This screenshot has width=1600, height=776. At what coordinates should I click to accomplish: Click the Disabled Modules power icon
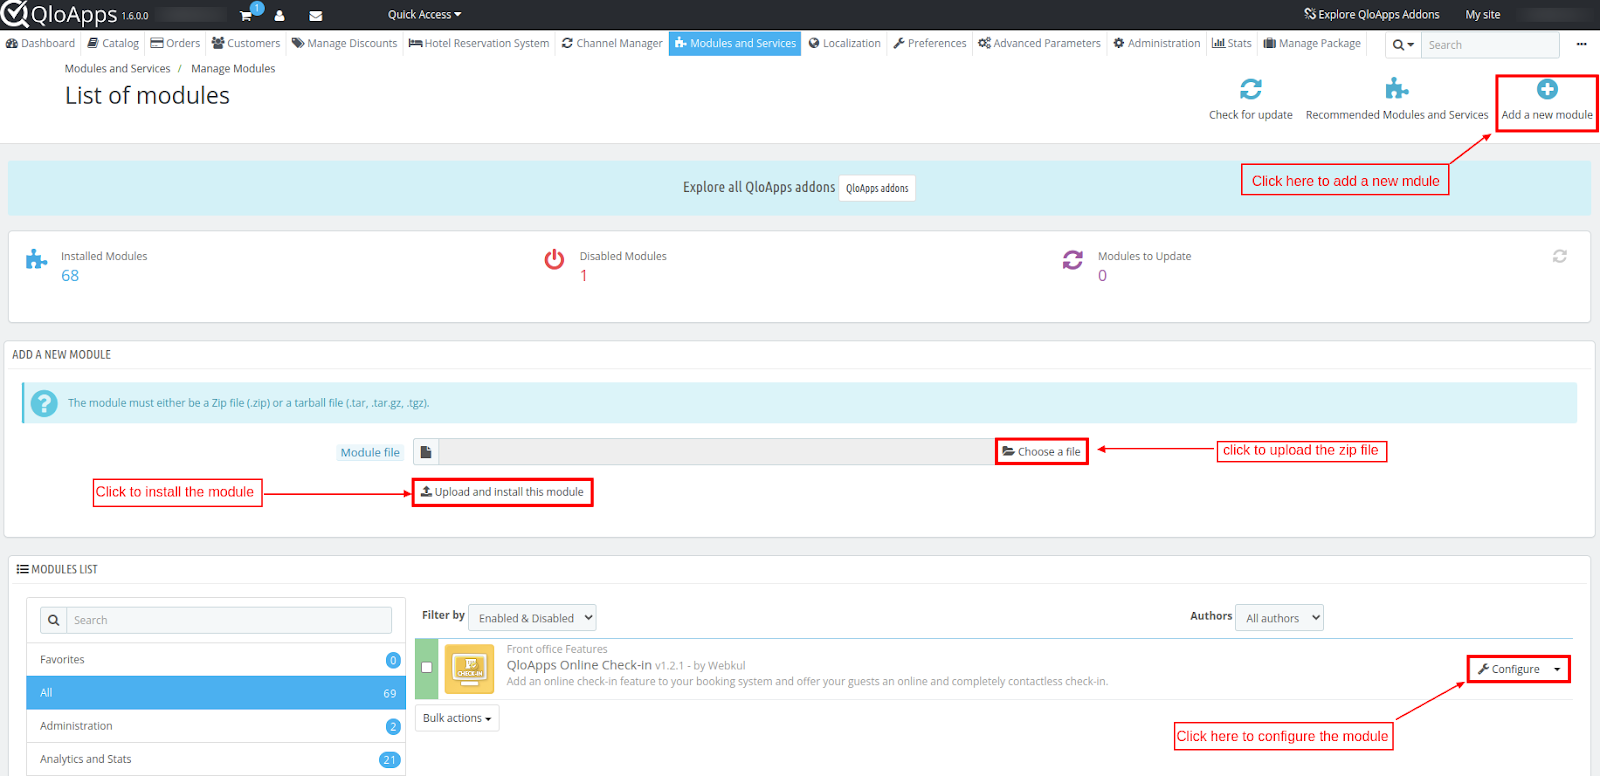click(554, 260)
